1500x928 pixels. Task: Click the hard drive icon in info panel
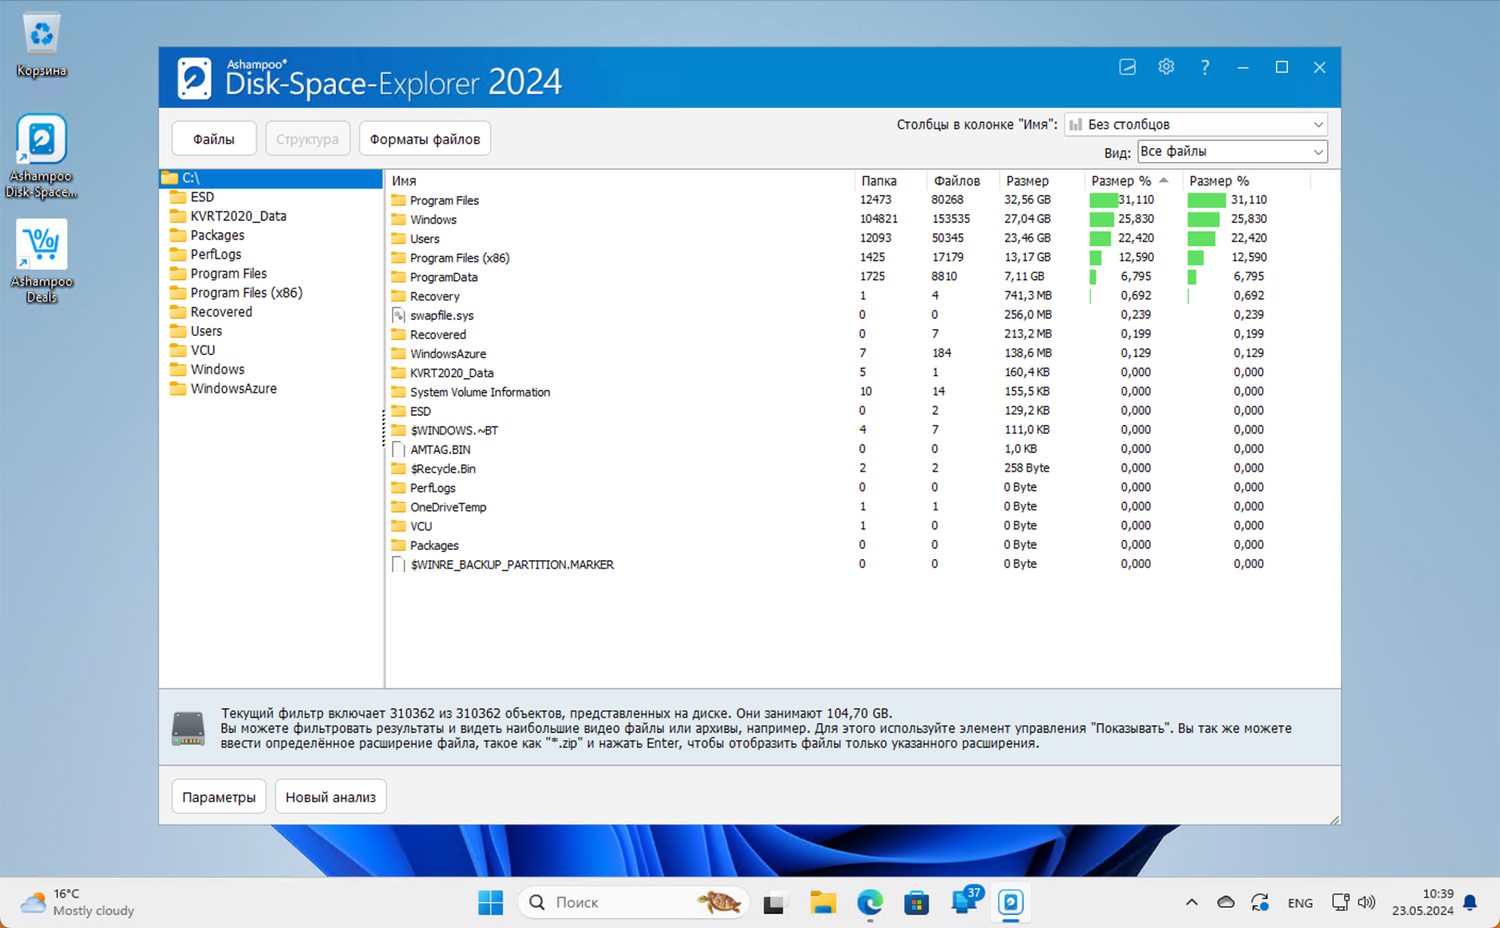(188, 729)
